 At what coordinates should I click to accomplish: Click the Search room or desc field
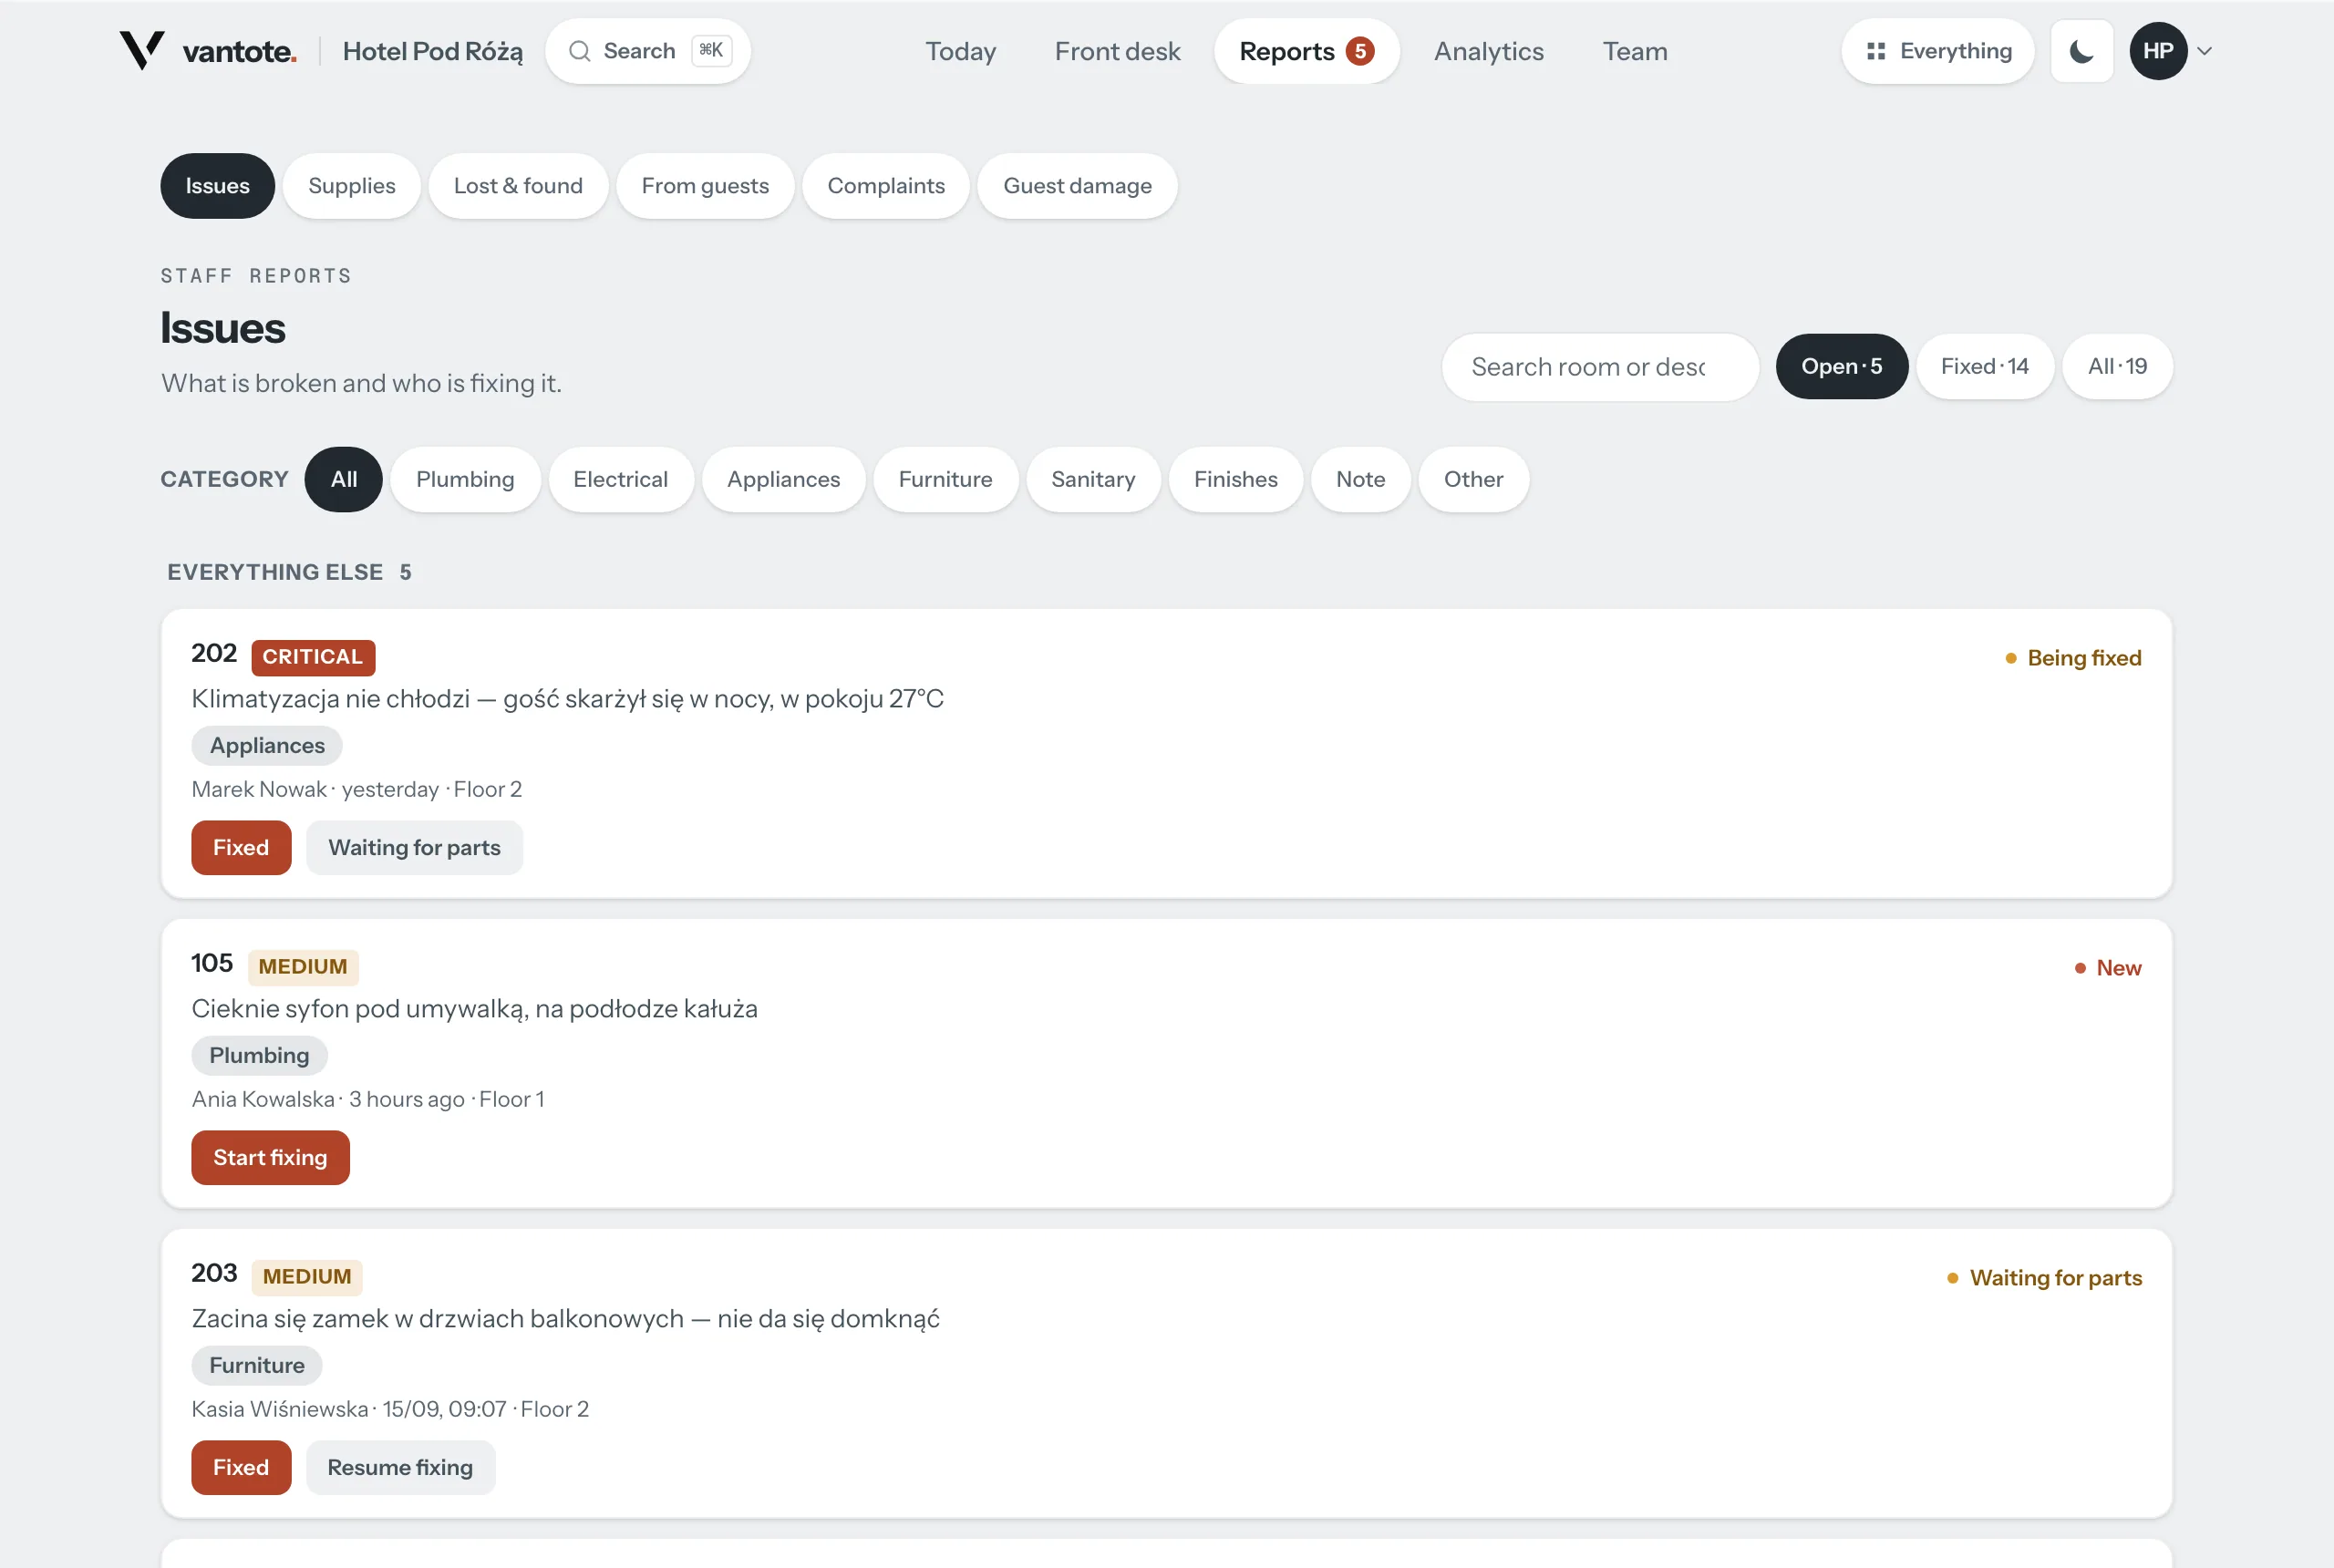pyautogui.click(x=1600, y=367)
